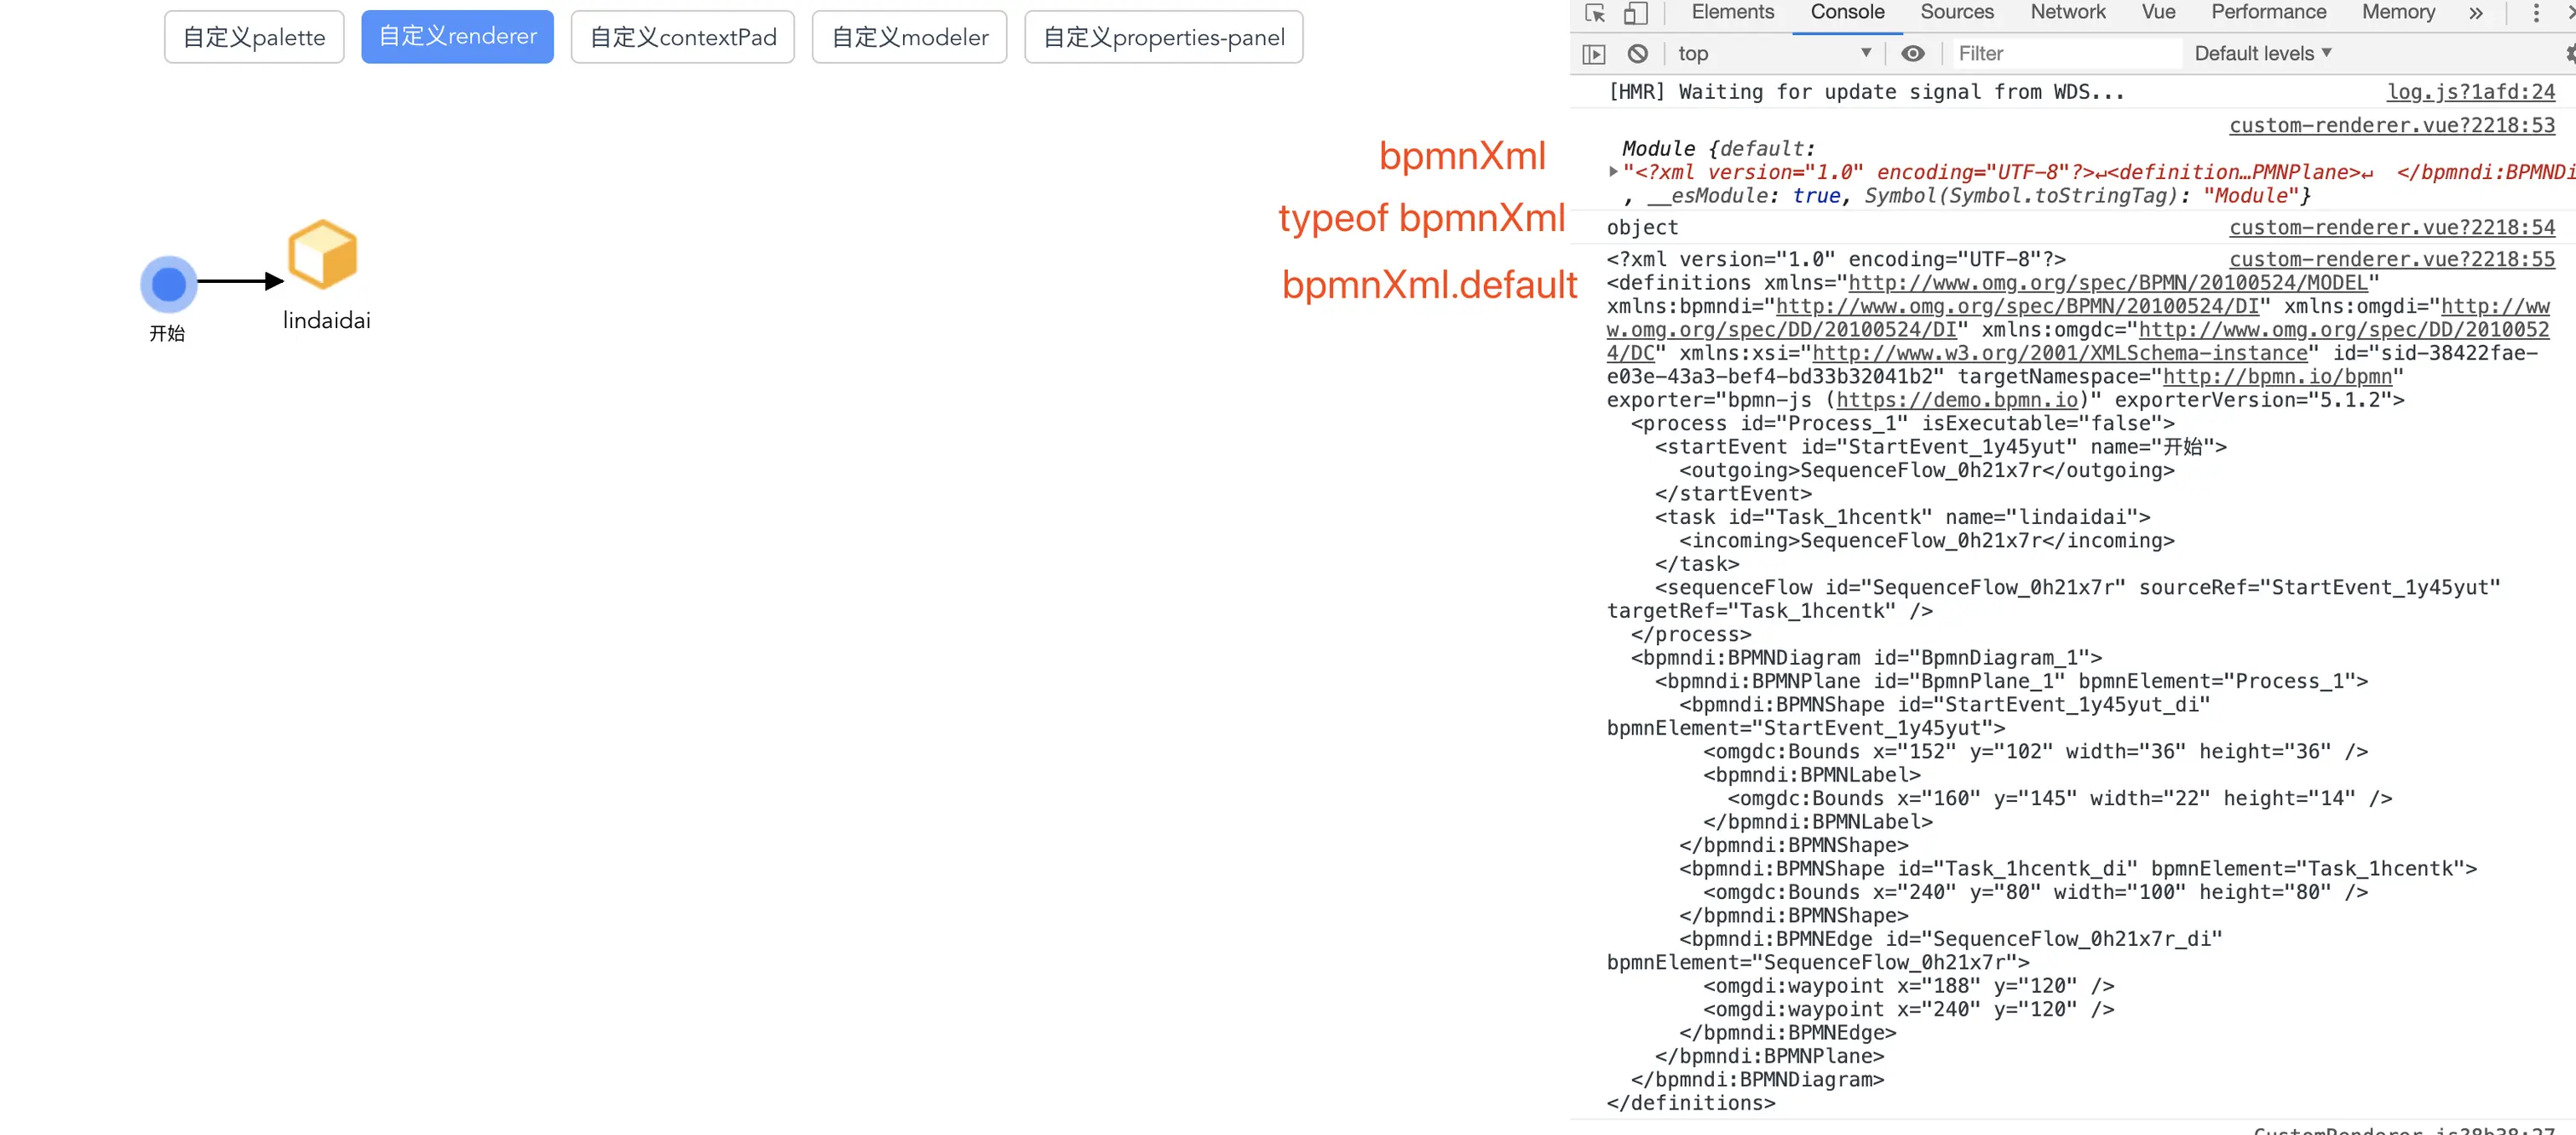The width and height of the screenshot is (2576, 1135).
Task: Open the Performance tab
Action: [2268, 13]
